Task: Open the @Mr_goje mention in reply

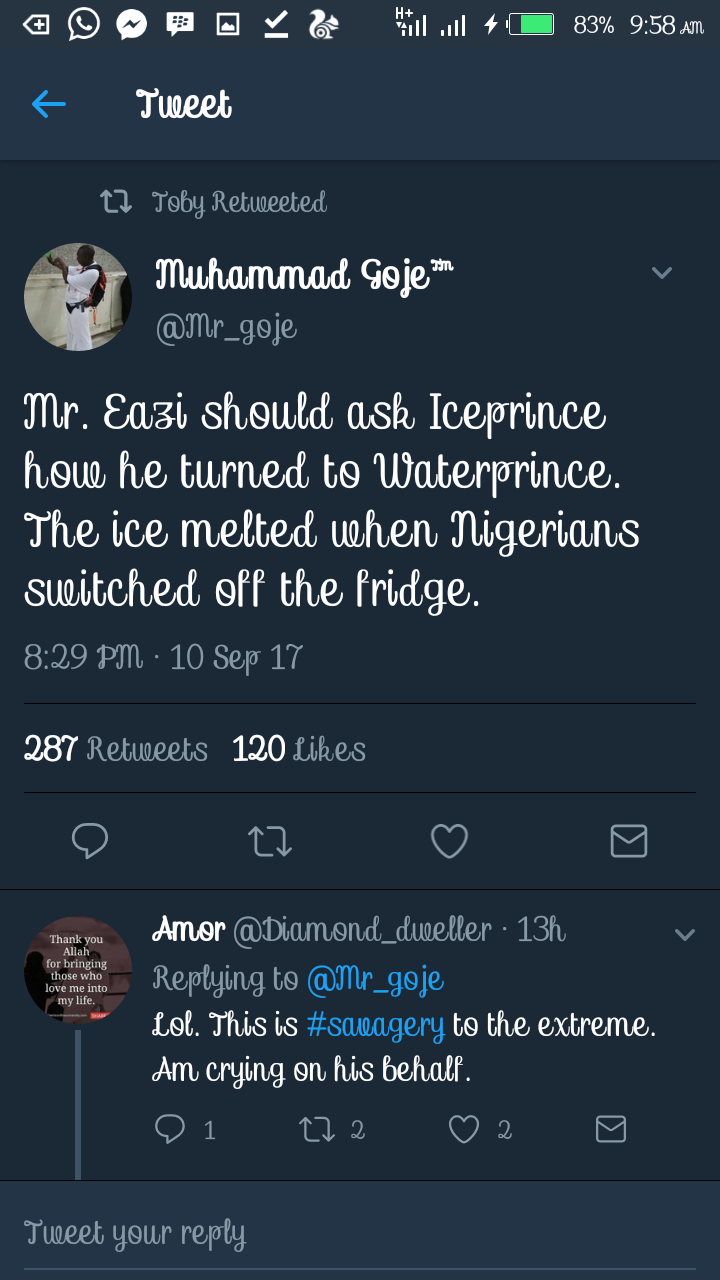Action: (x=375, y=979)
